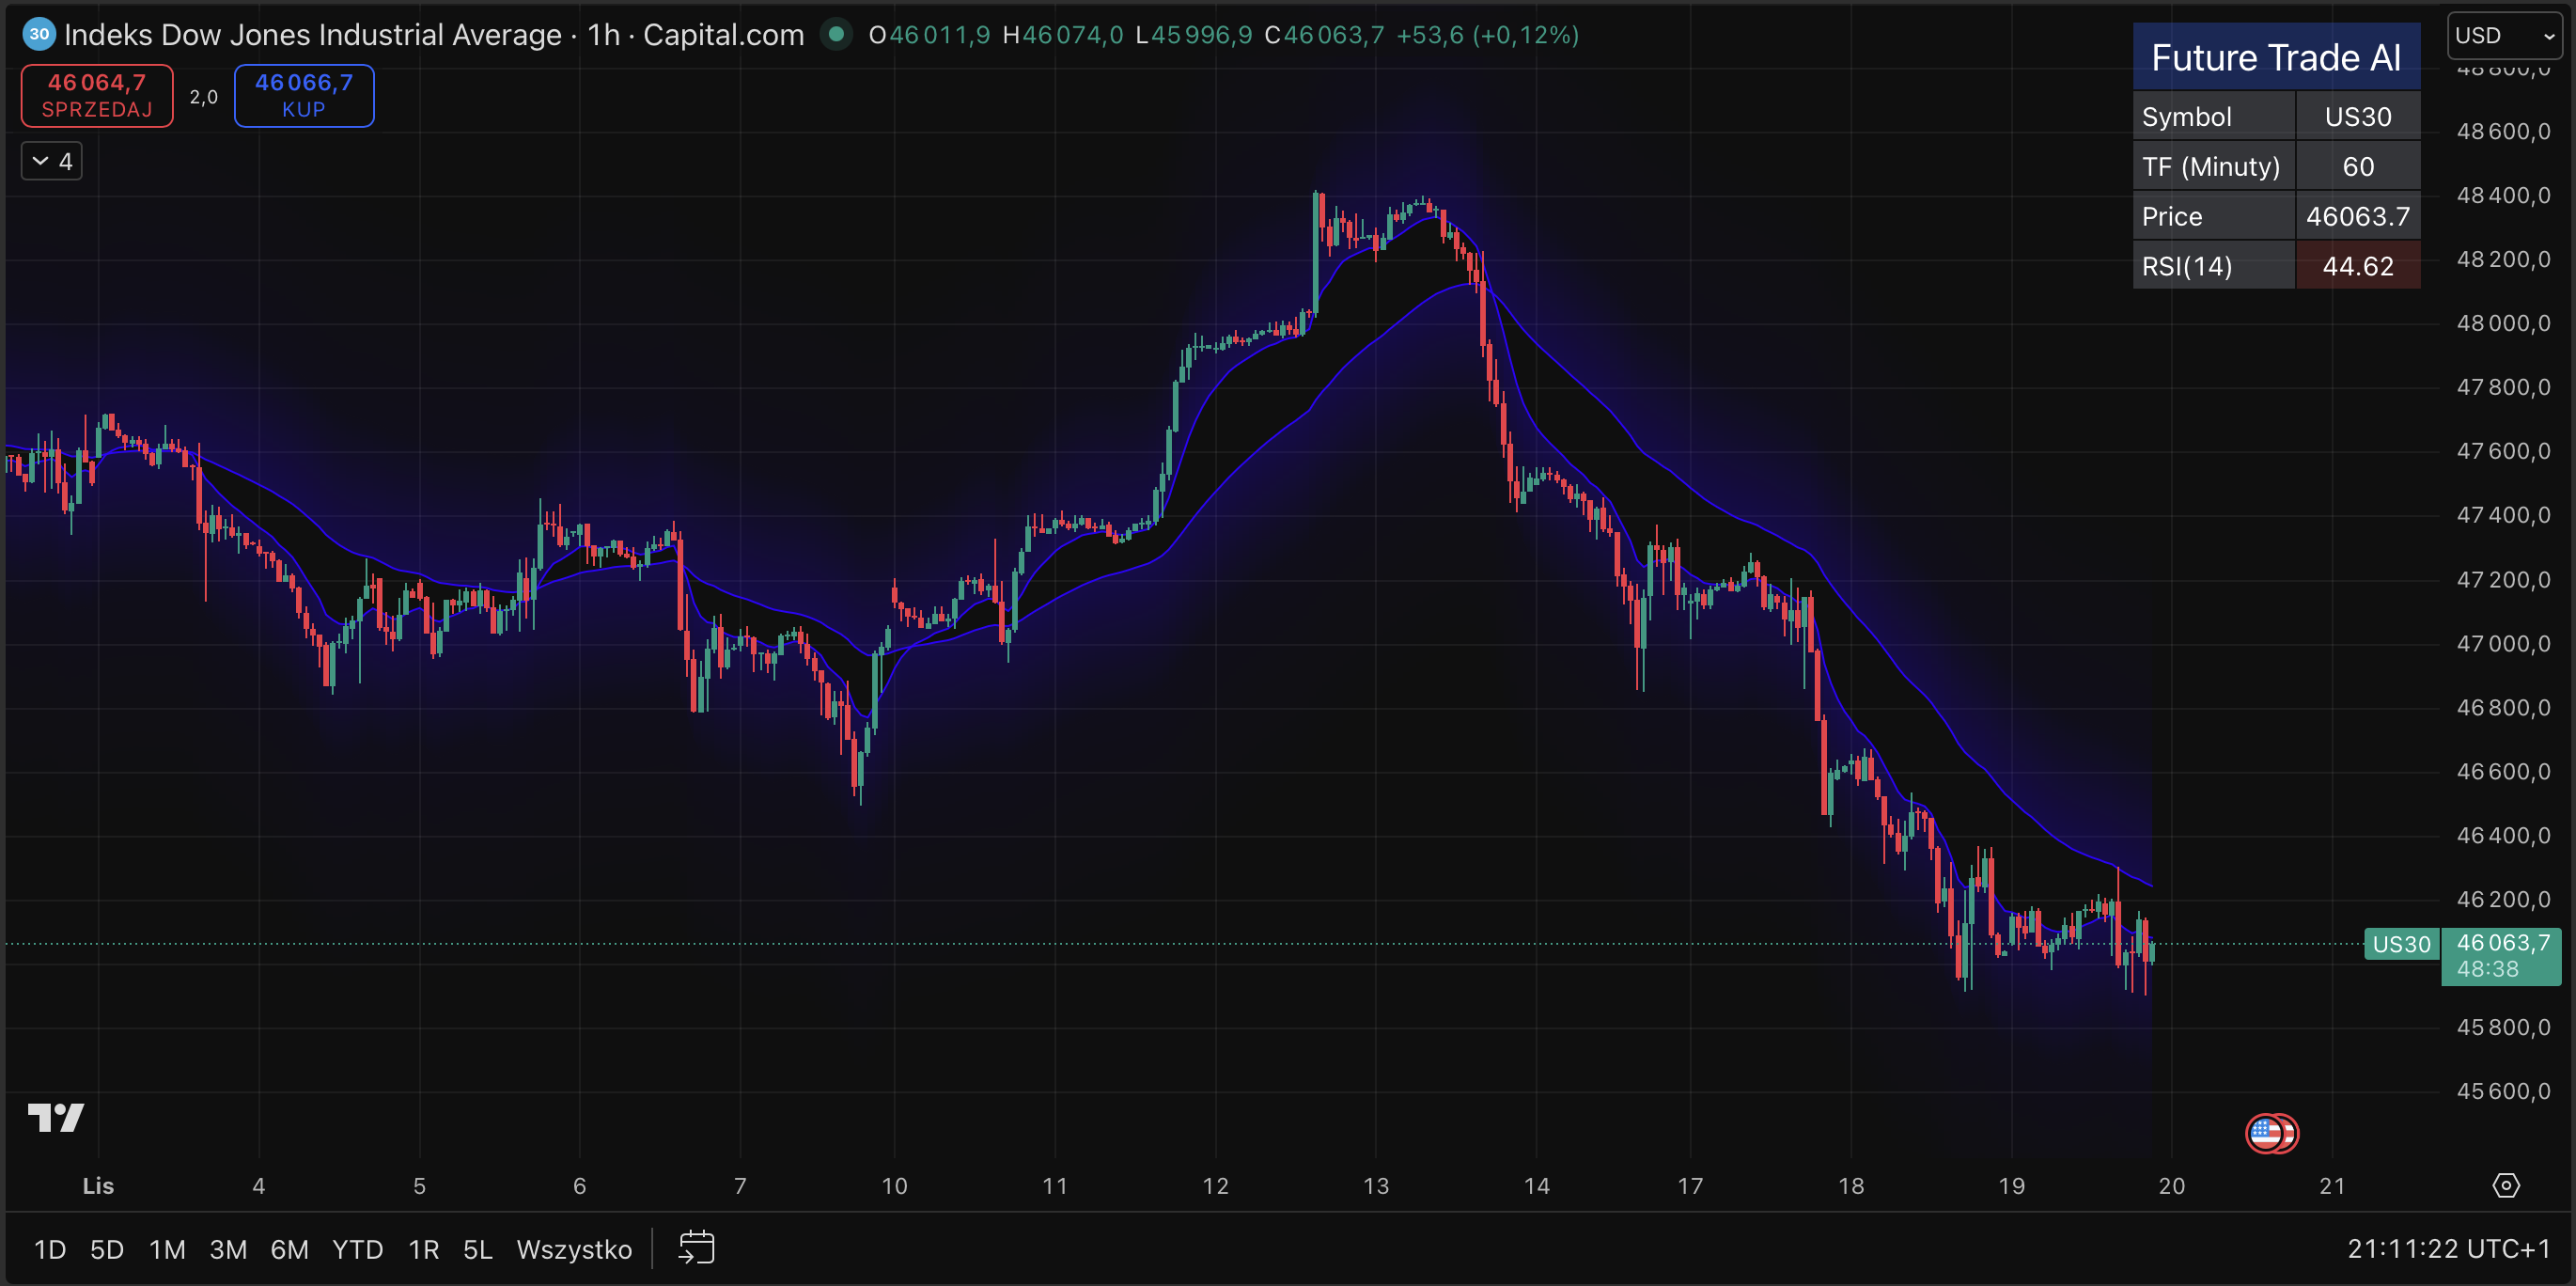Click the Dow Jones 30 symbol icon
The height and width of the screenshot is (1286, 2576).
tap(39, 34)
